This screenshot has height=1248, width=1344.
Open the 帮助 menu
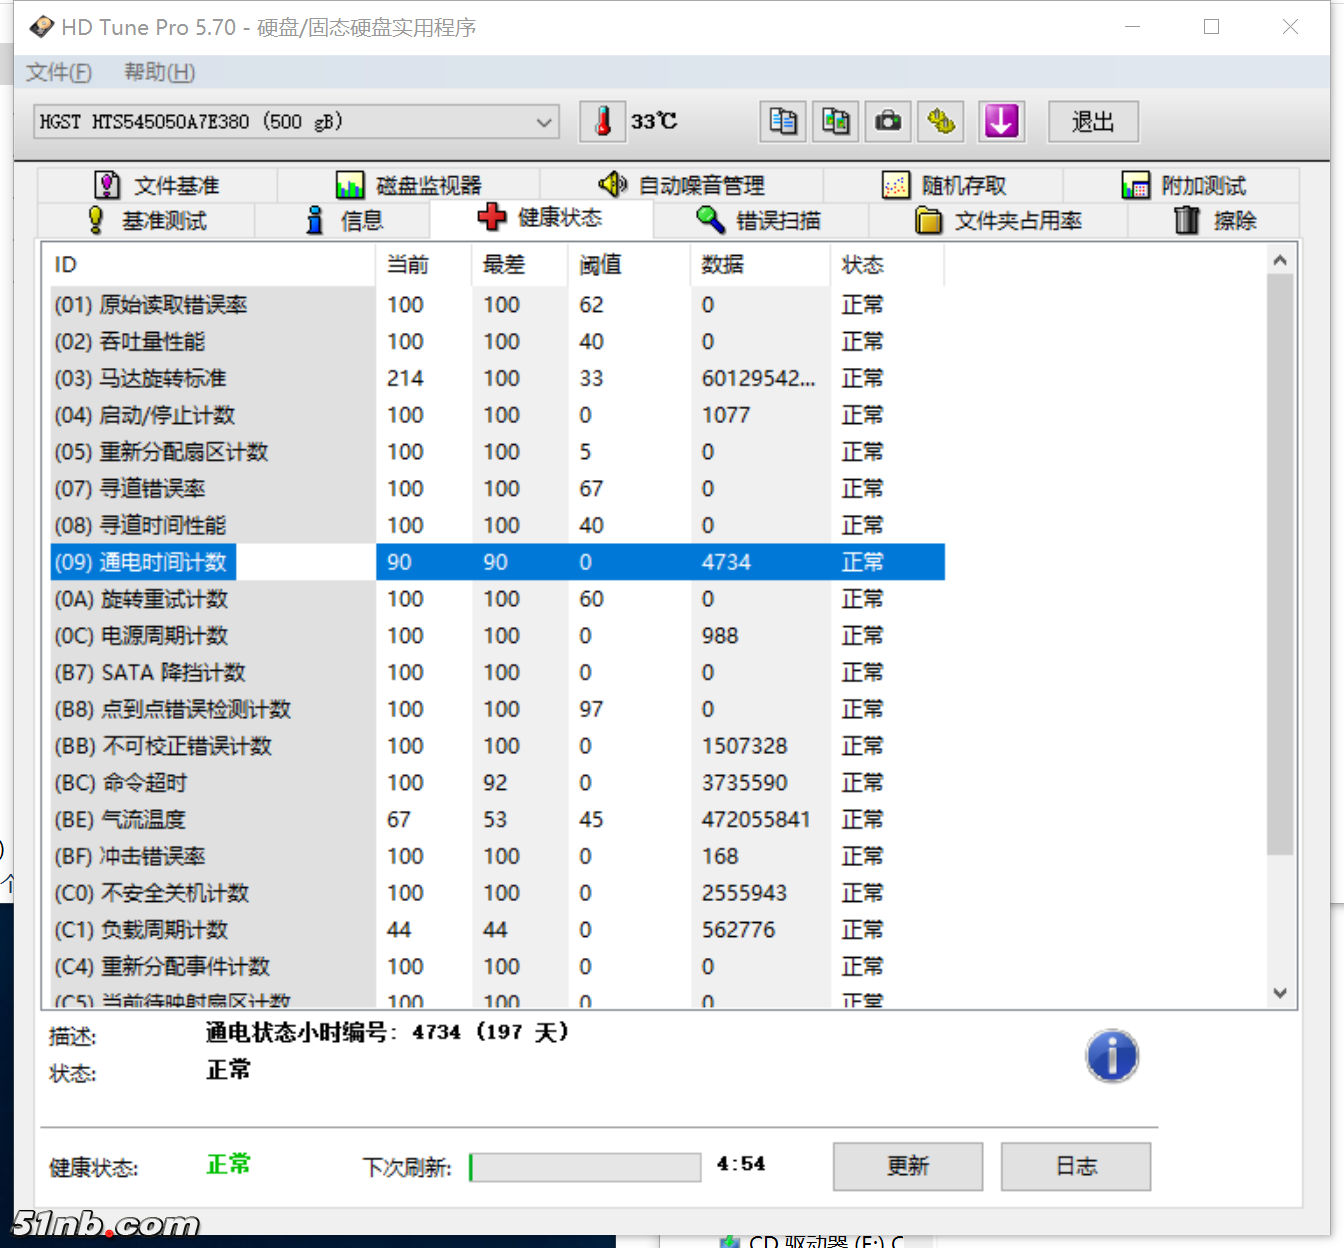(159, 72)
